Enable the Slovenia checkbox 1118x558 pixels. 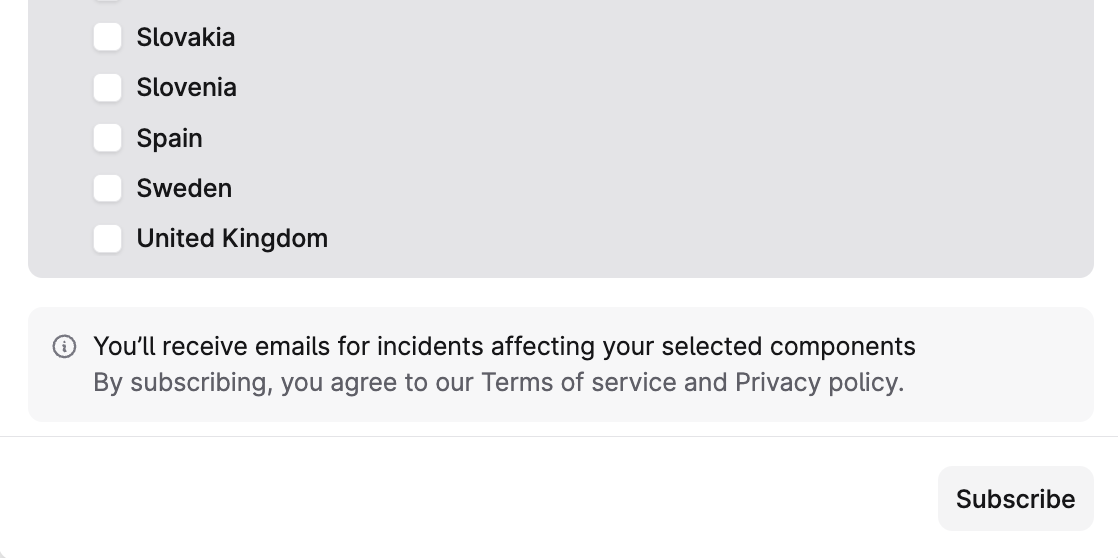108,88
